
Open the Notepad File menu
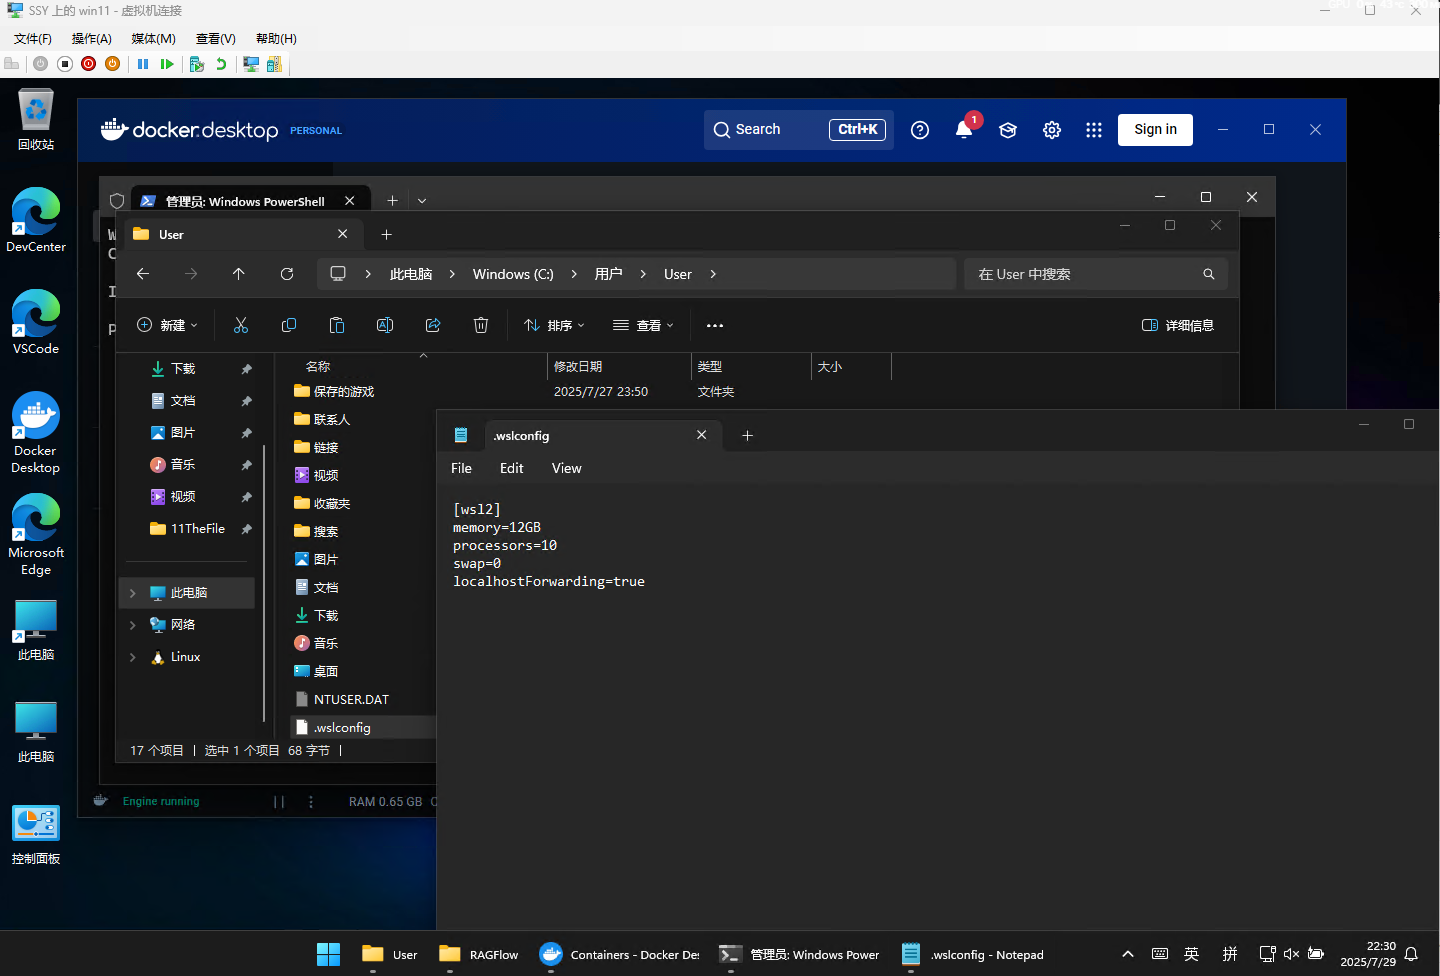pyautogui.click(x=461, y=468)
